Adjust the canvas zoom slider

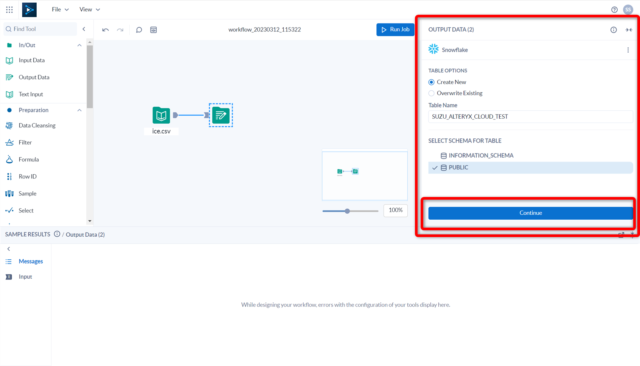(x=347, y=211)
